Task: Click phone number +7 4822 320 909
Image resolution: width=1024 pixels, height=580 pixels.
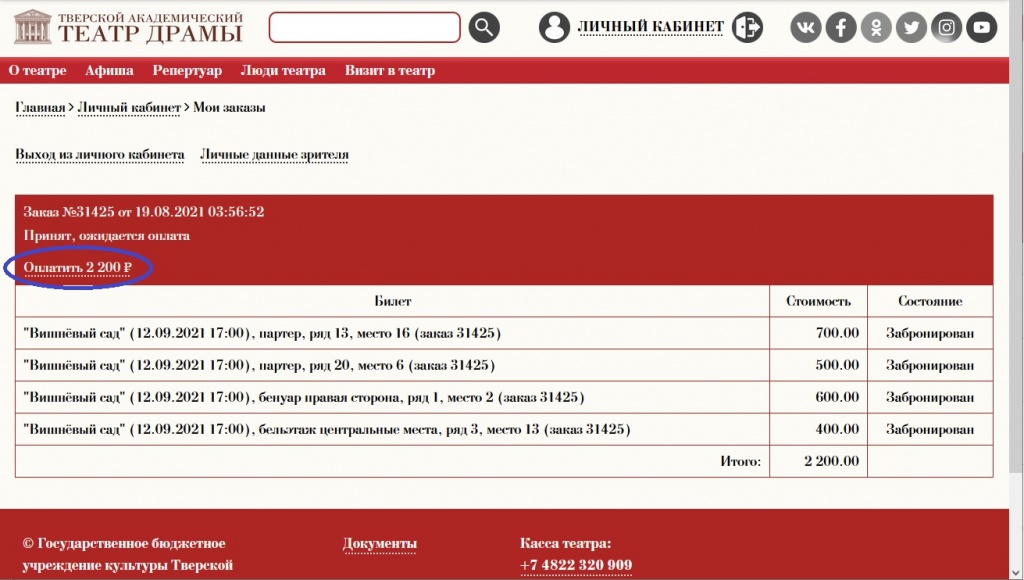Action: click(576, 565)
